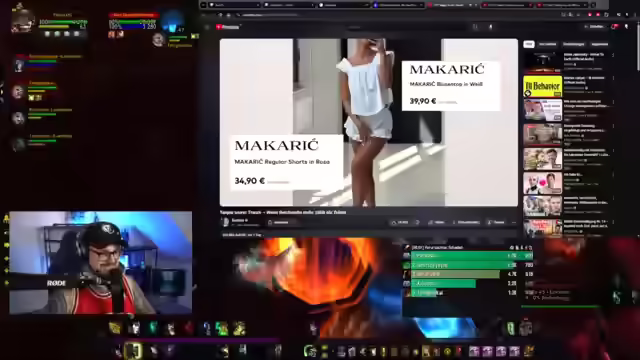
Task: Open the three-dot more options below video
Action: (x=513, y=222)
